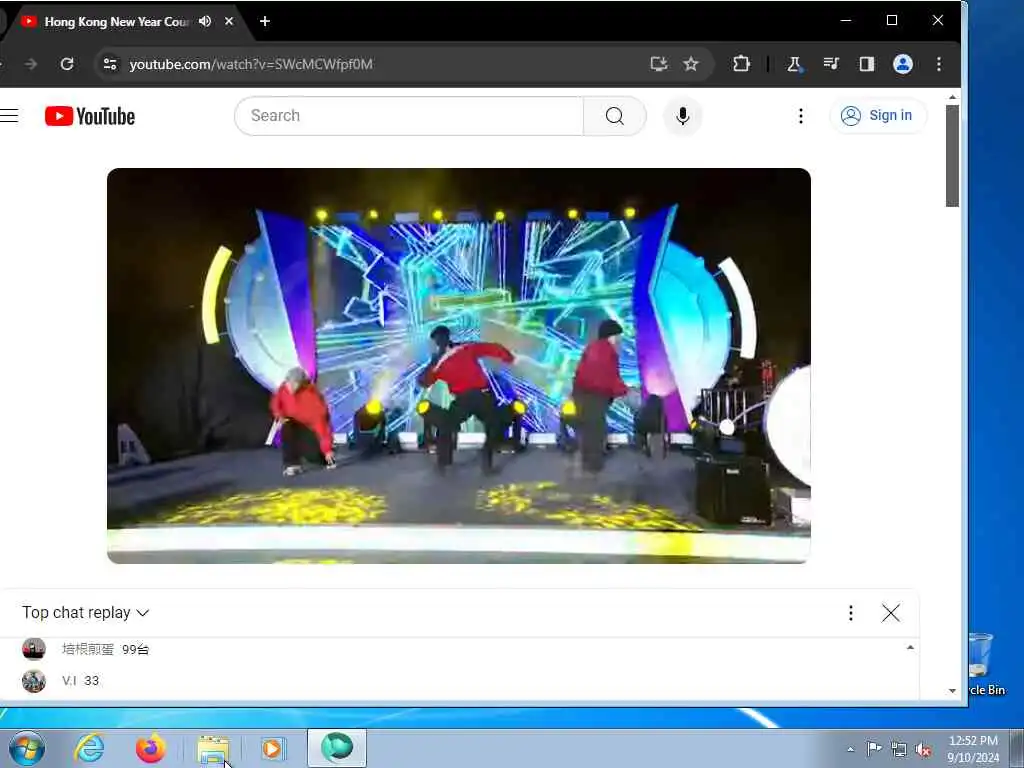Viewport: 1024px width, 768px height.
Task: Reload the page in Chrome
Action: point(67,64)
